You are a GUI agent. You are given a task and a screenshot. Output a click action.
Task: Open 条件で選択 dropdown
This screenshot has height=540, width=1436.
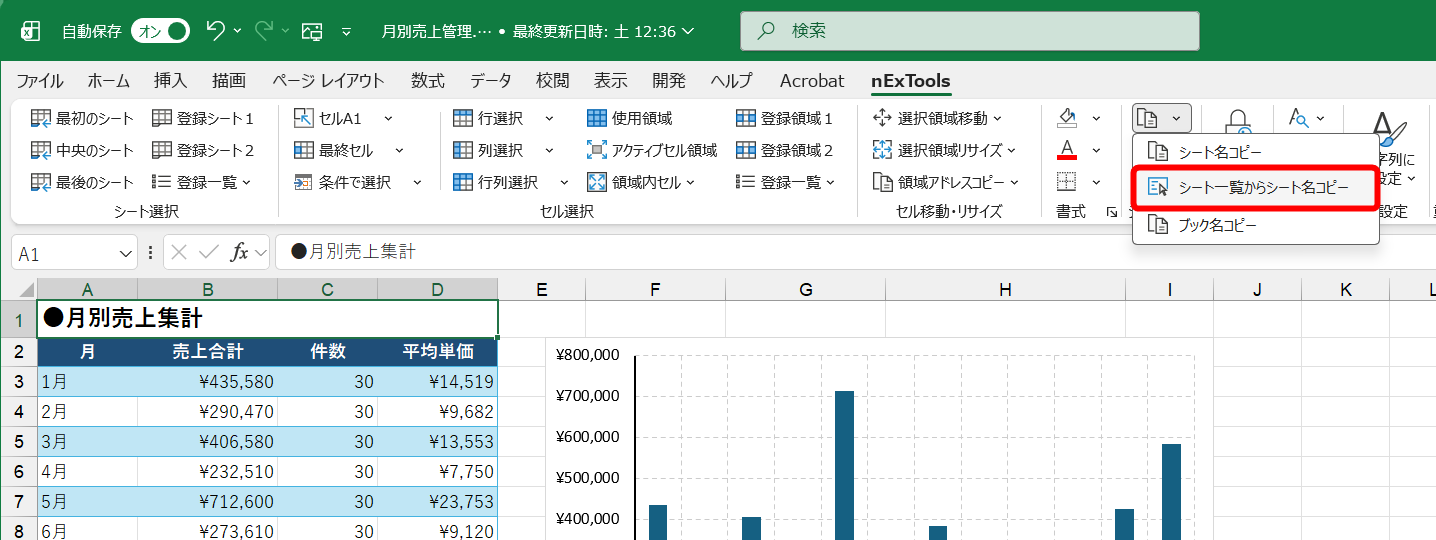tap(417, 182)
